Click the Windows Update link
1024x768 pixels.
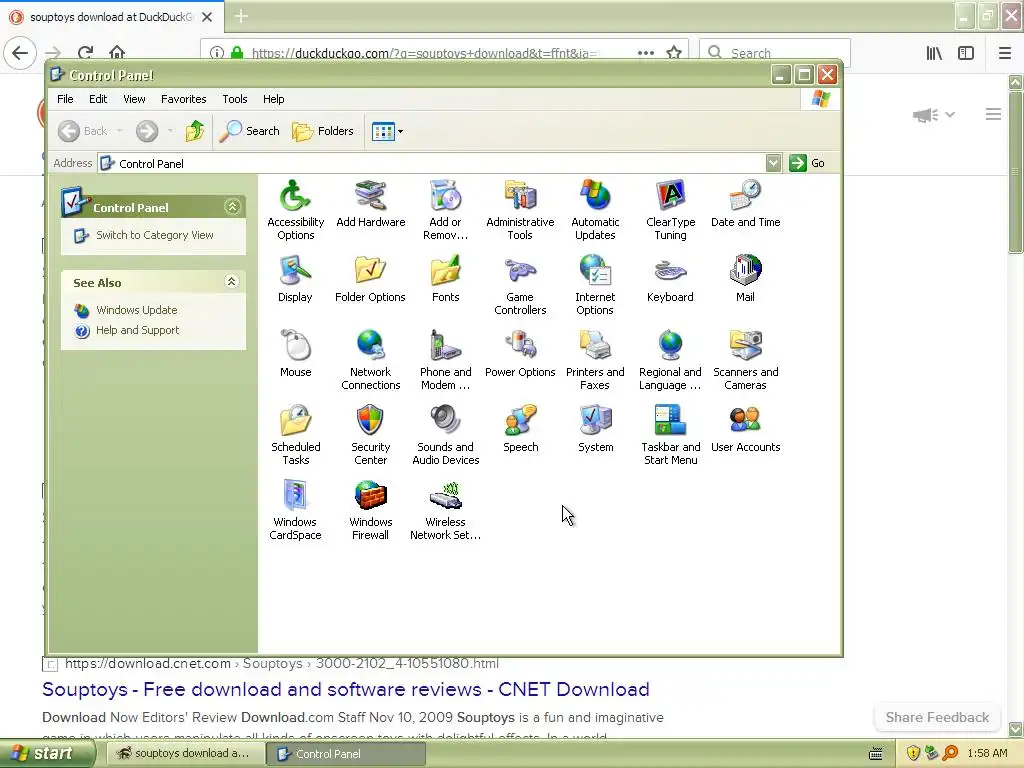tap(136, 310)
